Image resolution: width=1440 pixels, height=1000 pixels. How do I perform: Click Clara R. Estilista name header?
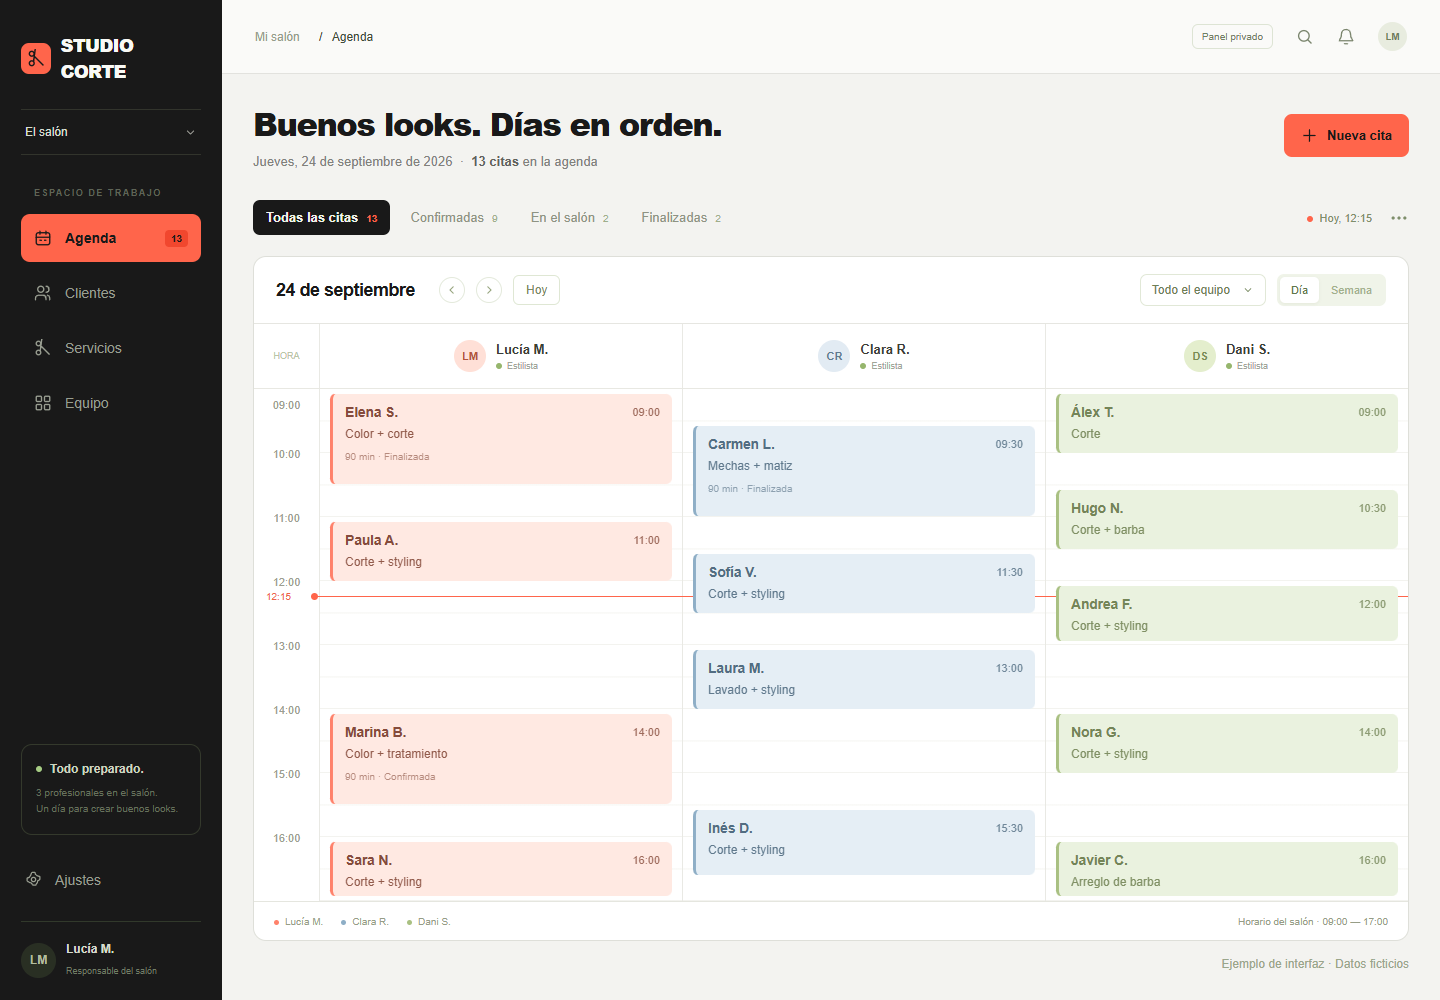[885, 356]
